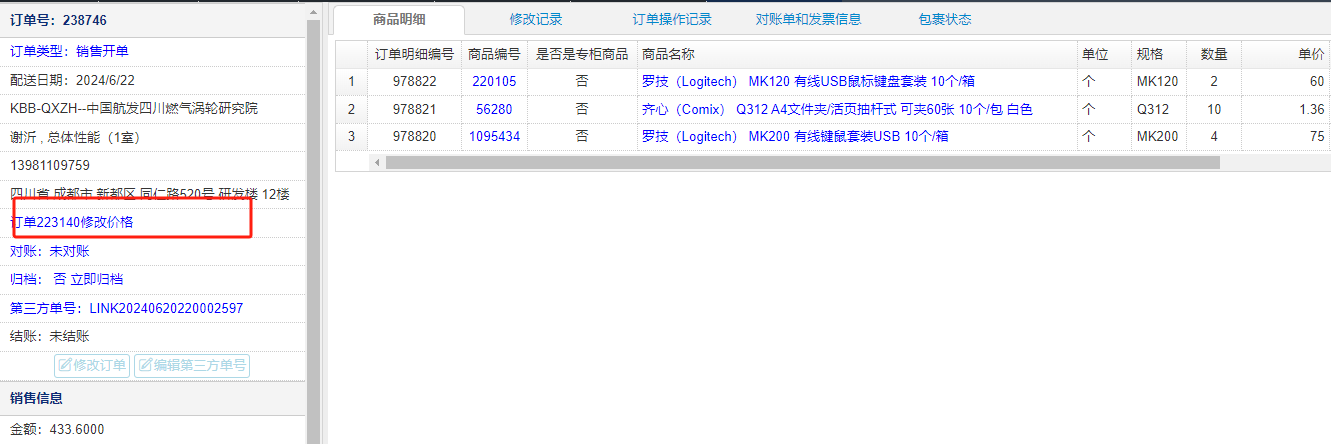The width and height of the screenshot is (1331, 444).
Task: Click the spec cell MK120
Action: pyautogui.click(x=1158, y=81)
